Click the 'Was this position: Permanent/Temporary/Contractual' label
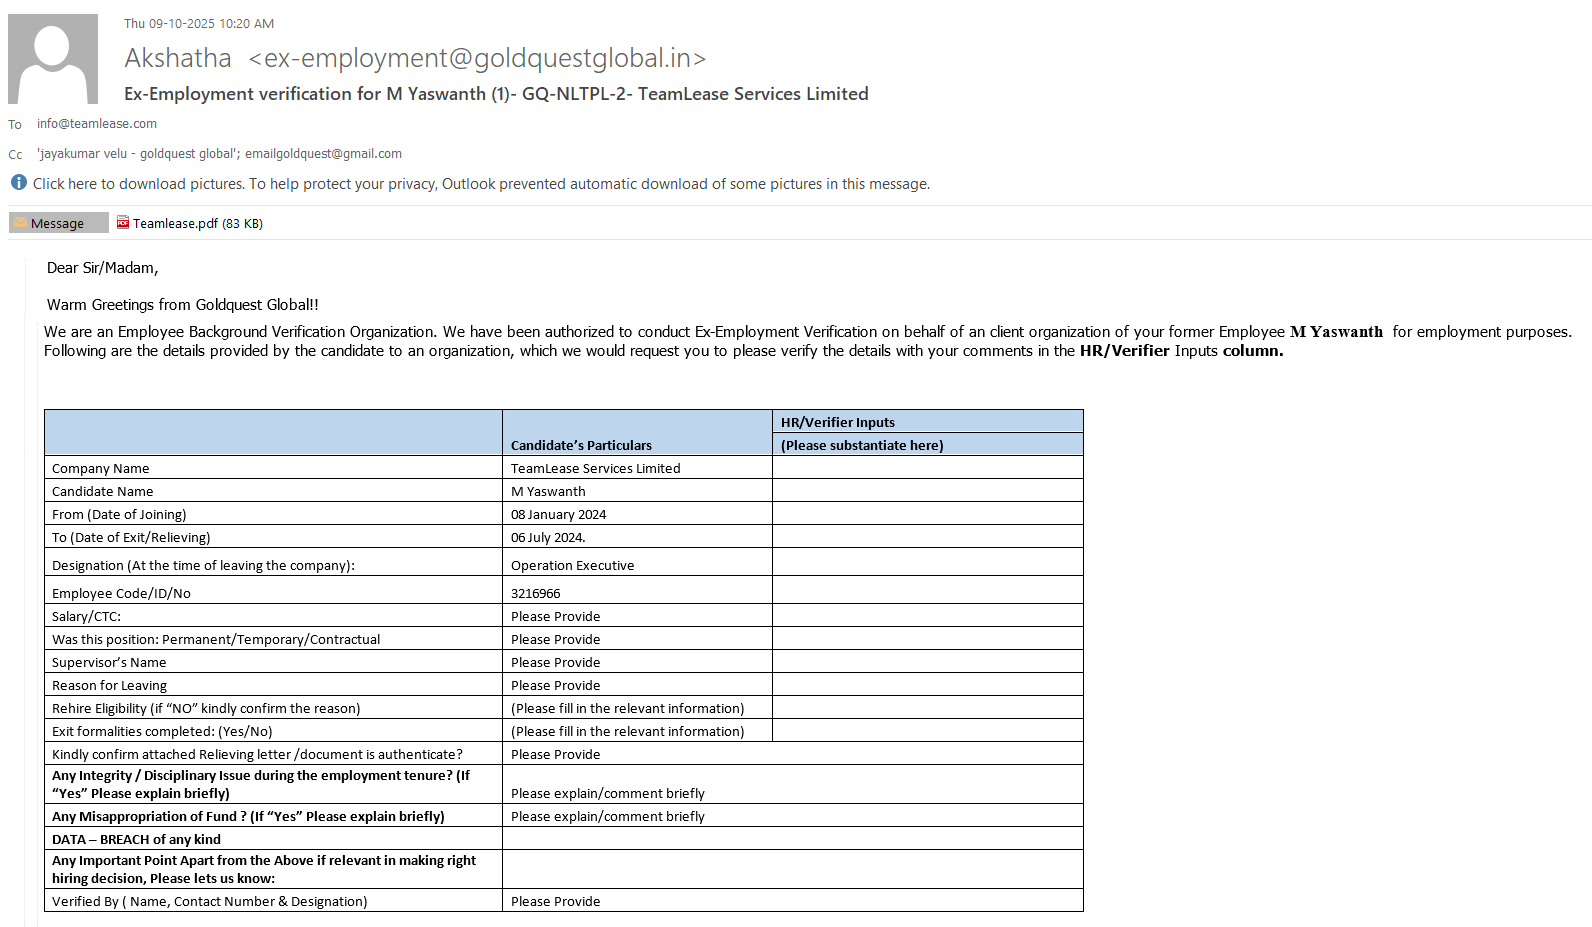 [216, 639]
